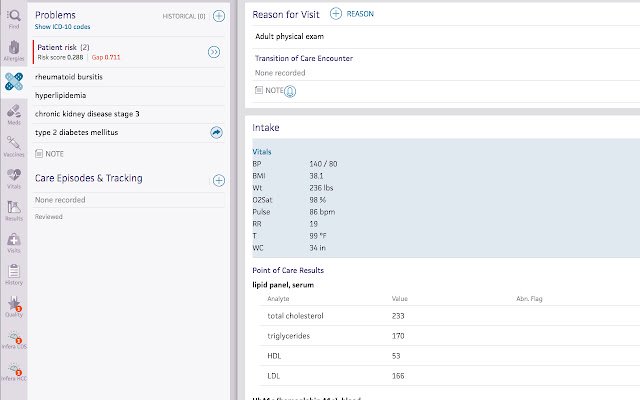This screenshot has height=400, width=640.
Task: Click temperature value 99 °F
Action: [x=318, y=236]
